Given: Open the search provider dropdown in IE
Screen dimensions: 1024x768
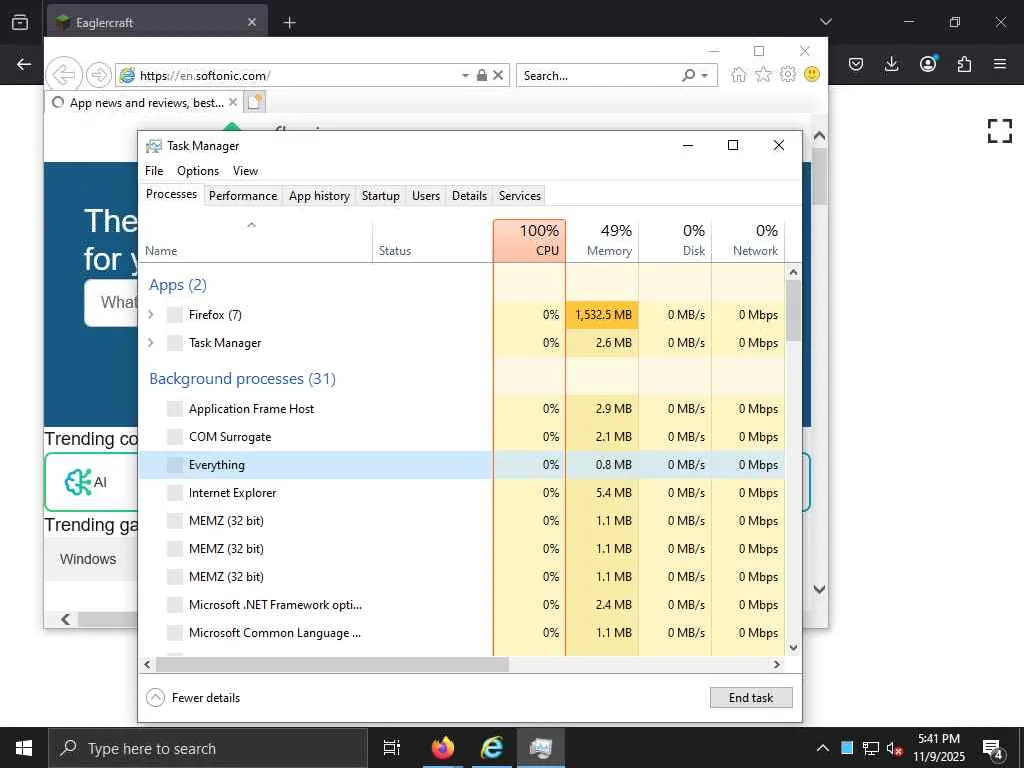Looking at the screenshot, I should click(705, 76).
